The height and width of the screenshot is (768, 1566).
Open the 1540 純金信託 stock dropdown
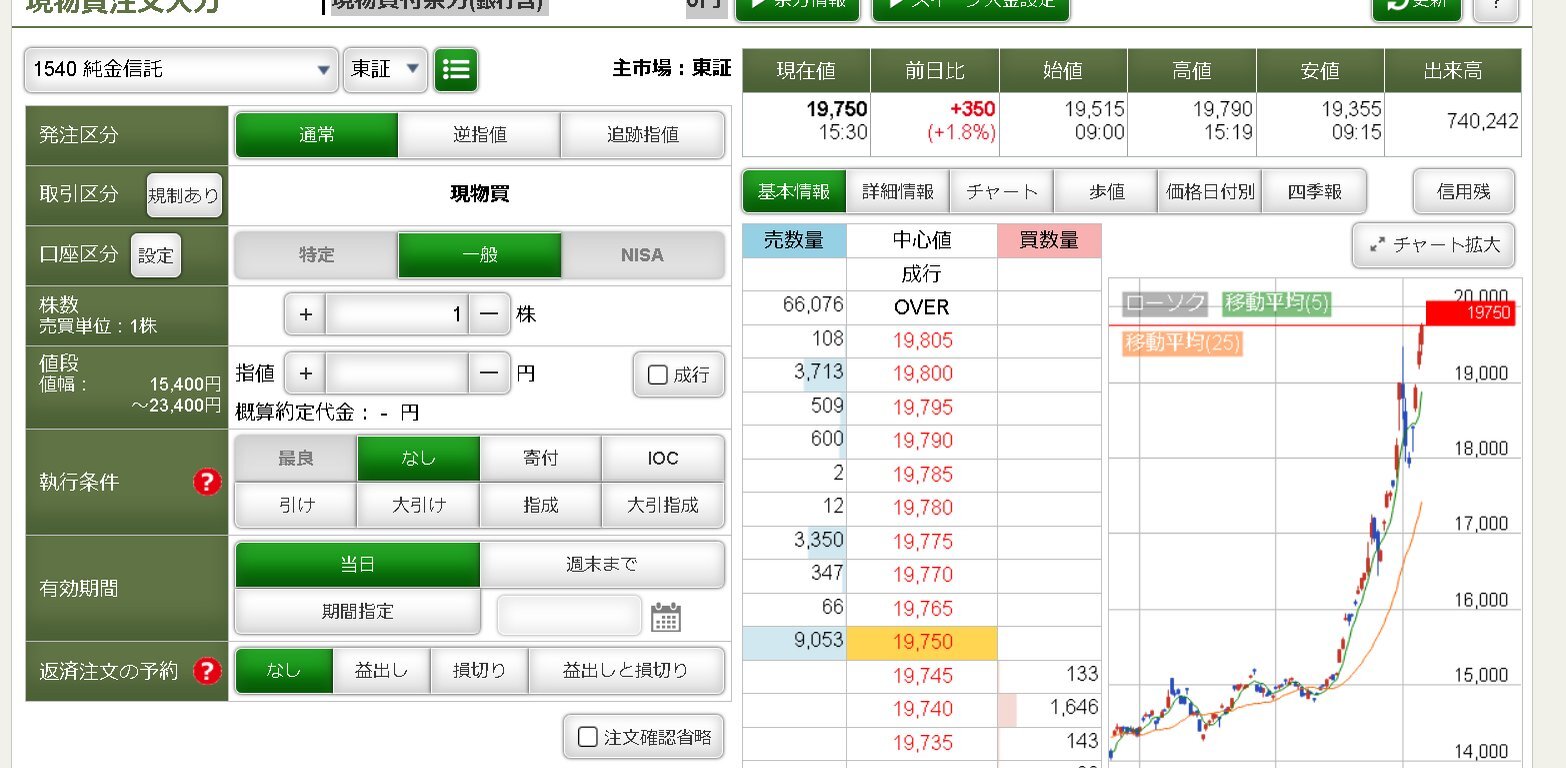coord(181,70)
